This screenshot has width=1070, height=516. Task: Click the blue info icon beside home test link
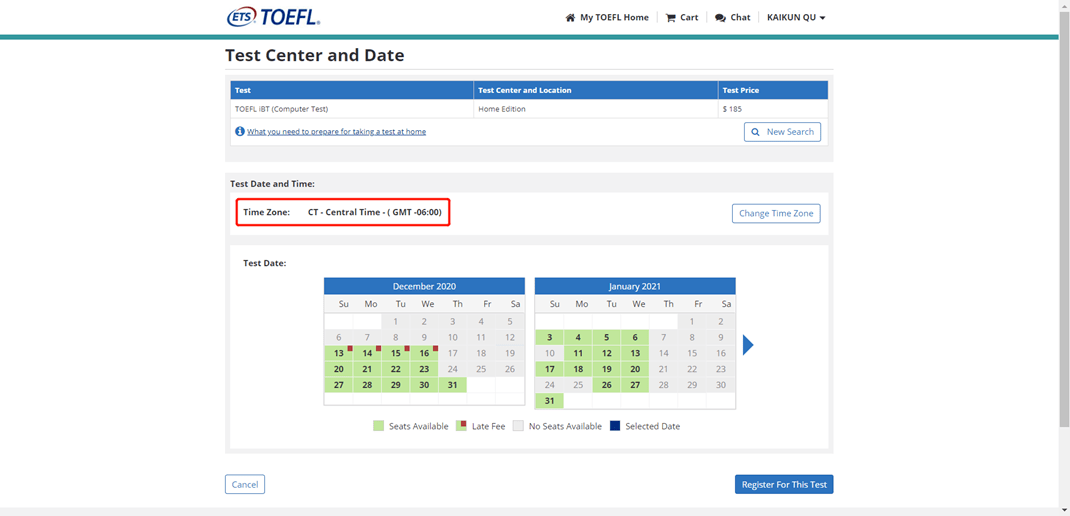click(240, 131)
